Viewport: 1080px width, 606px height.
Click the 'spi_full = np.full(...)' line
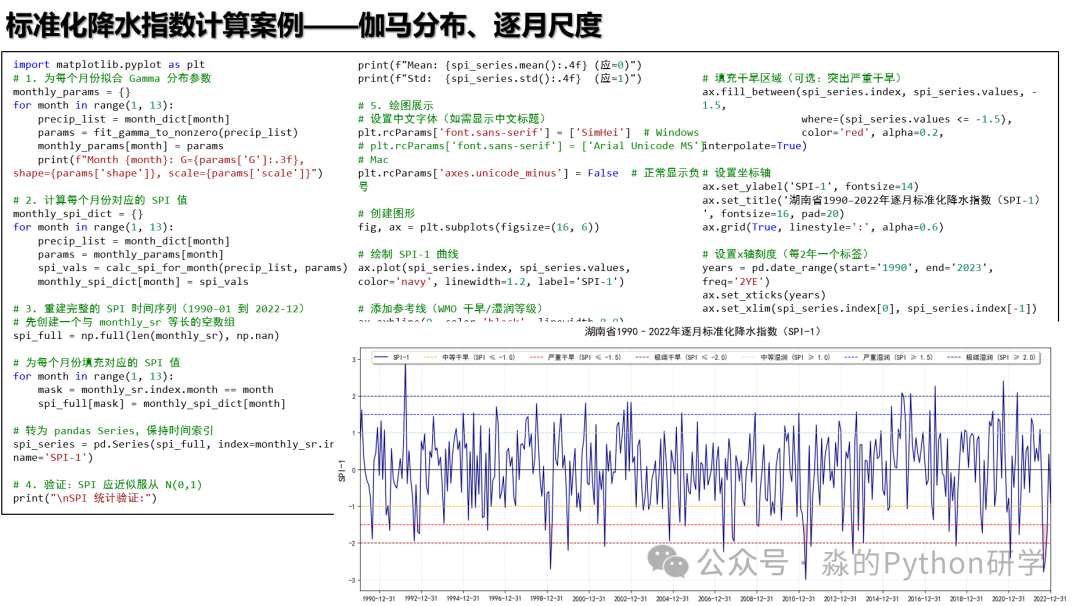146,336
